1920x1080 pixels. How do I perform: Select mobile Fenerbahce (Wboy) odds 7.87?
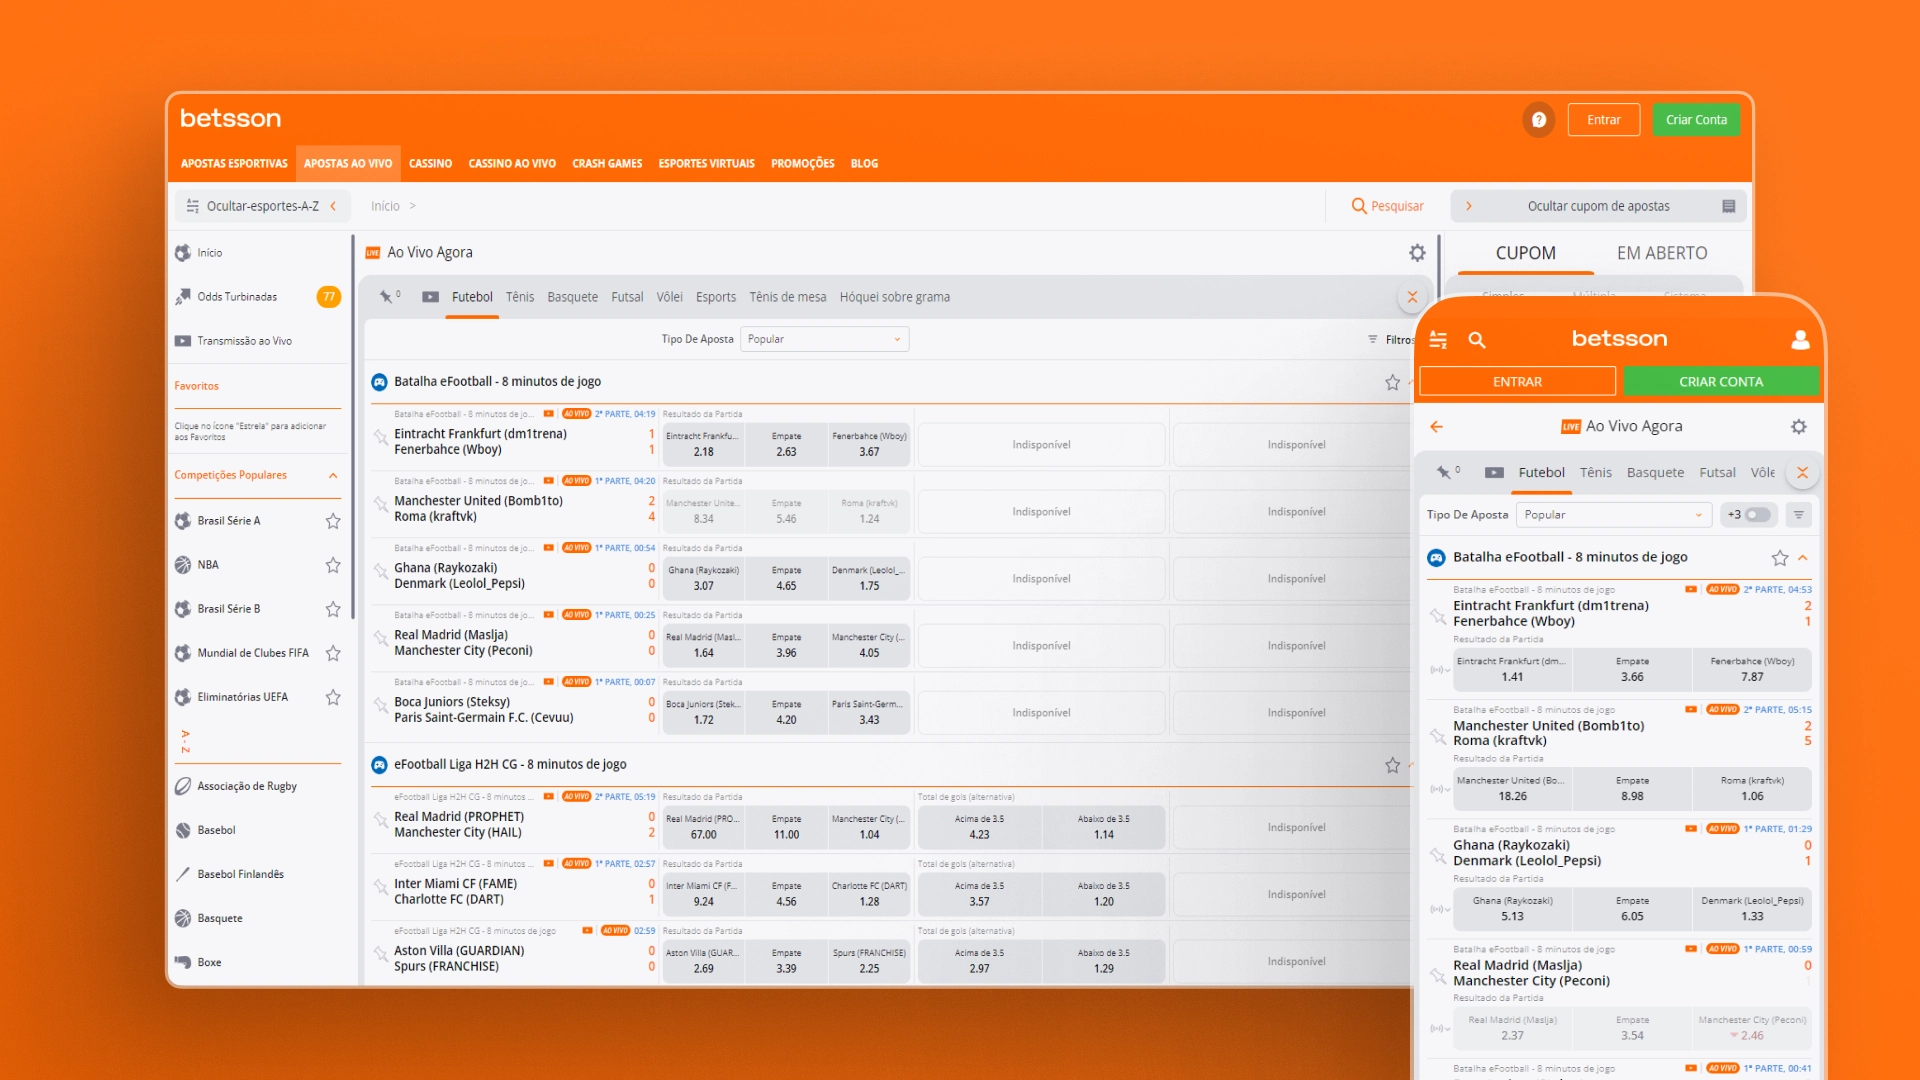pyautogui.click(x=1752, y=669)
